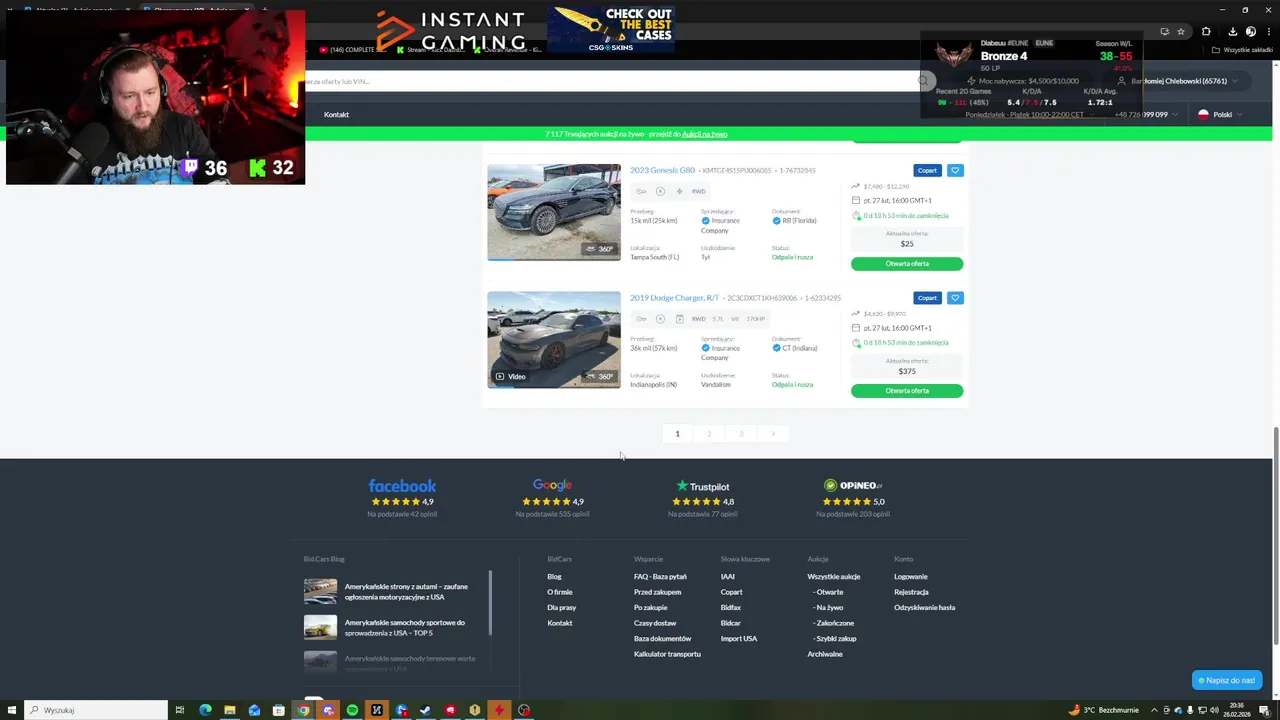Open 2019 Dodge Charger, R/T listing title
The height and width of the screenshot is (720, 1280).
click(x=674, y=298)
